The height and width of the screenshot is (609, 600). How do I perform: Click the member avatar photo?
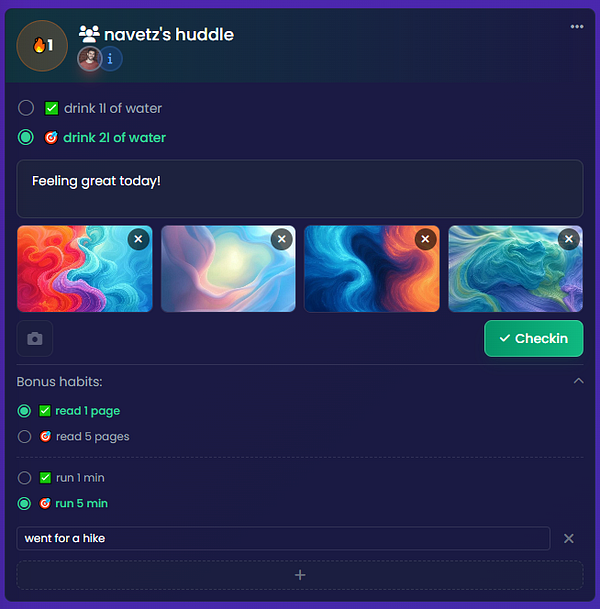(90, 59)
